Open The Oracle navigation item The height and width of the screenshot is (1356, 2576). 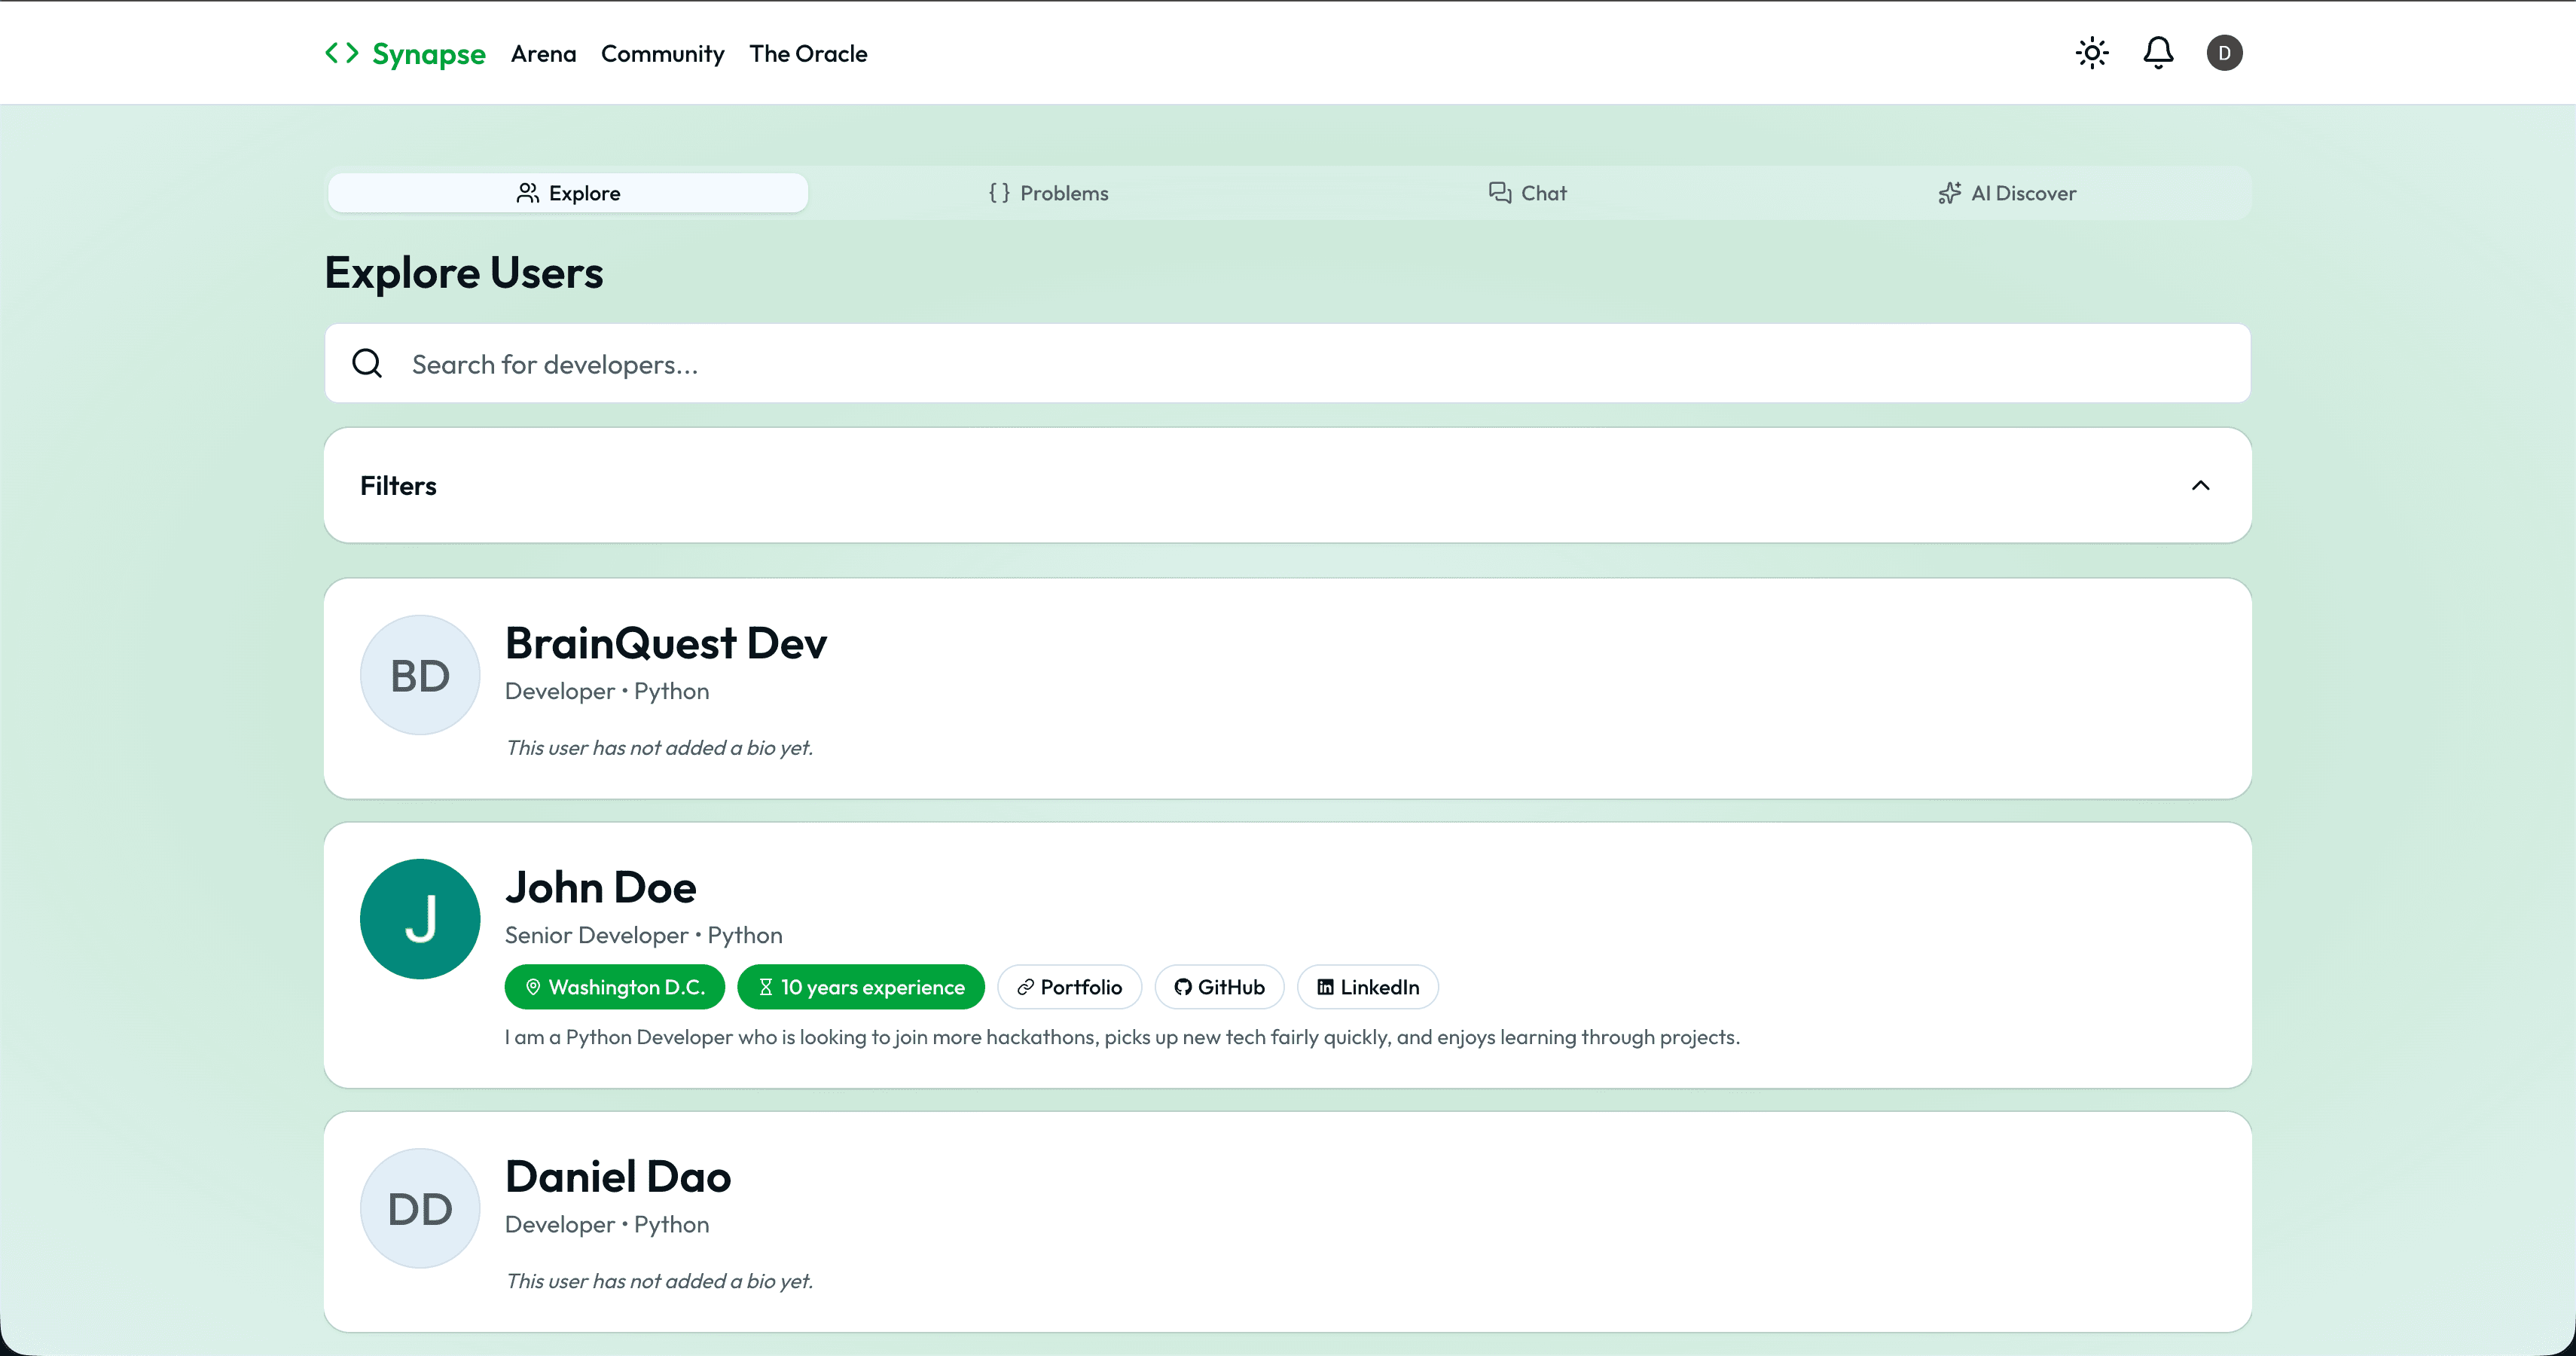[808, 54]
